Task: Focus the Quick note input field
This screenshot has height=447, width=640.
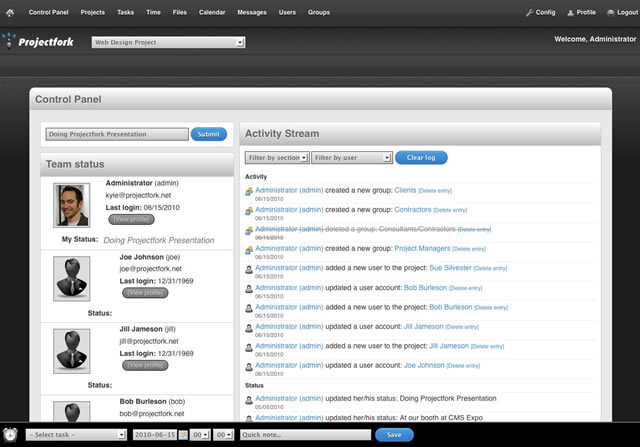Action: [304, 435]
